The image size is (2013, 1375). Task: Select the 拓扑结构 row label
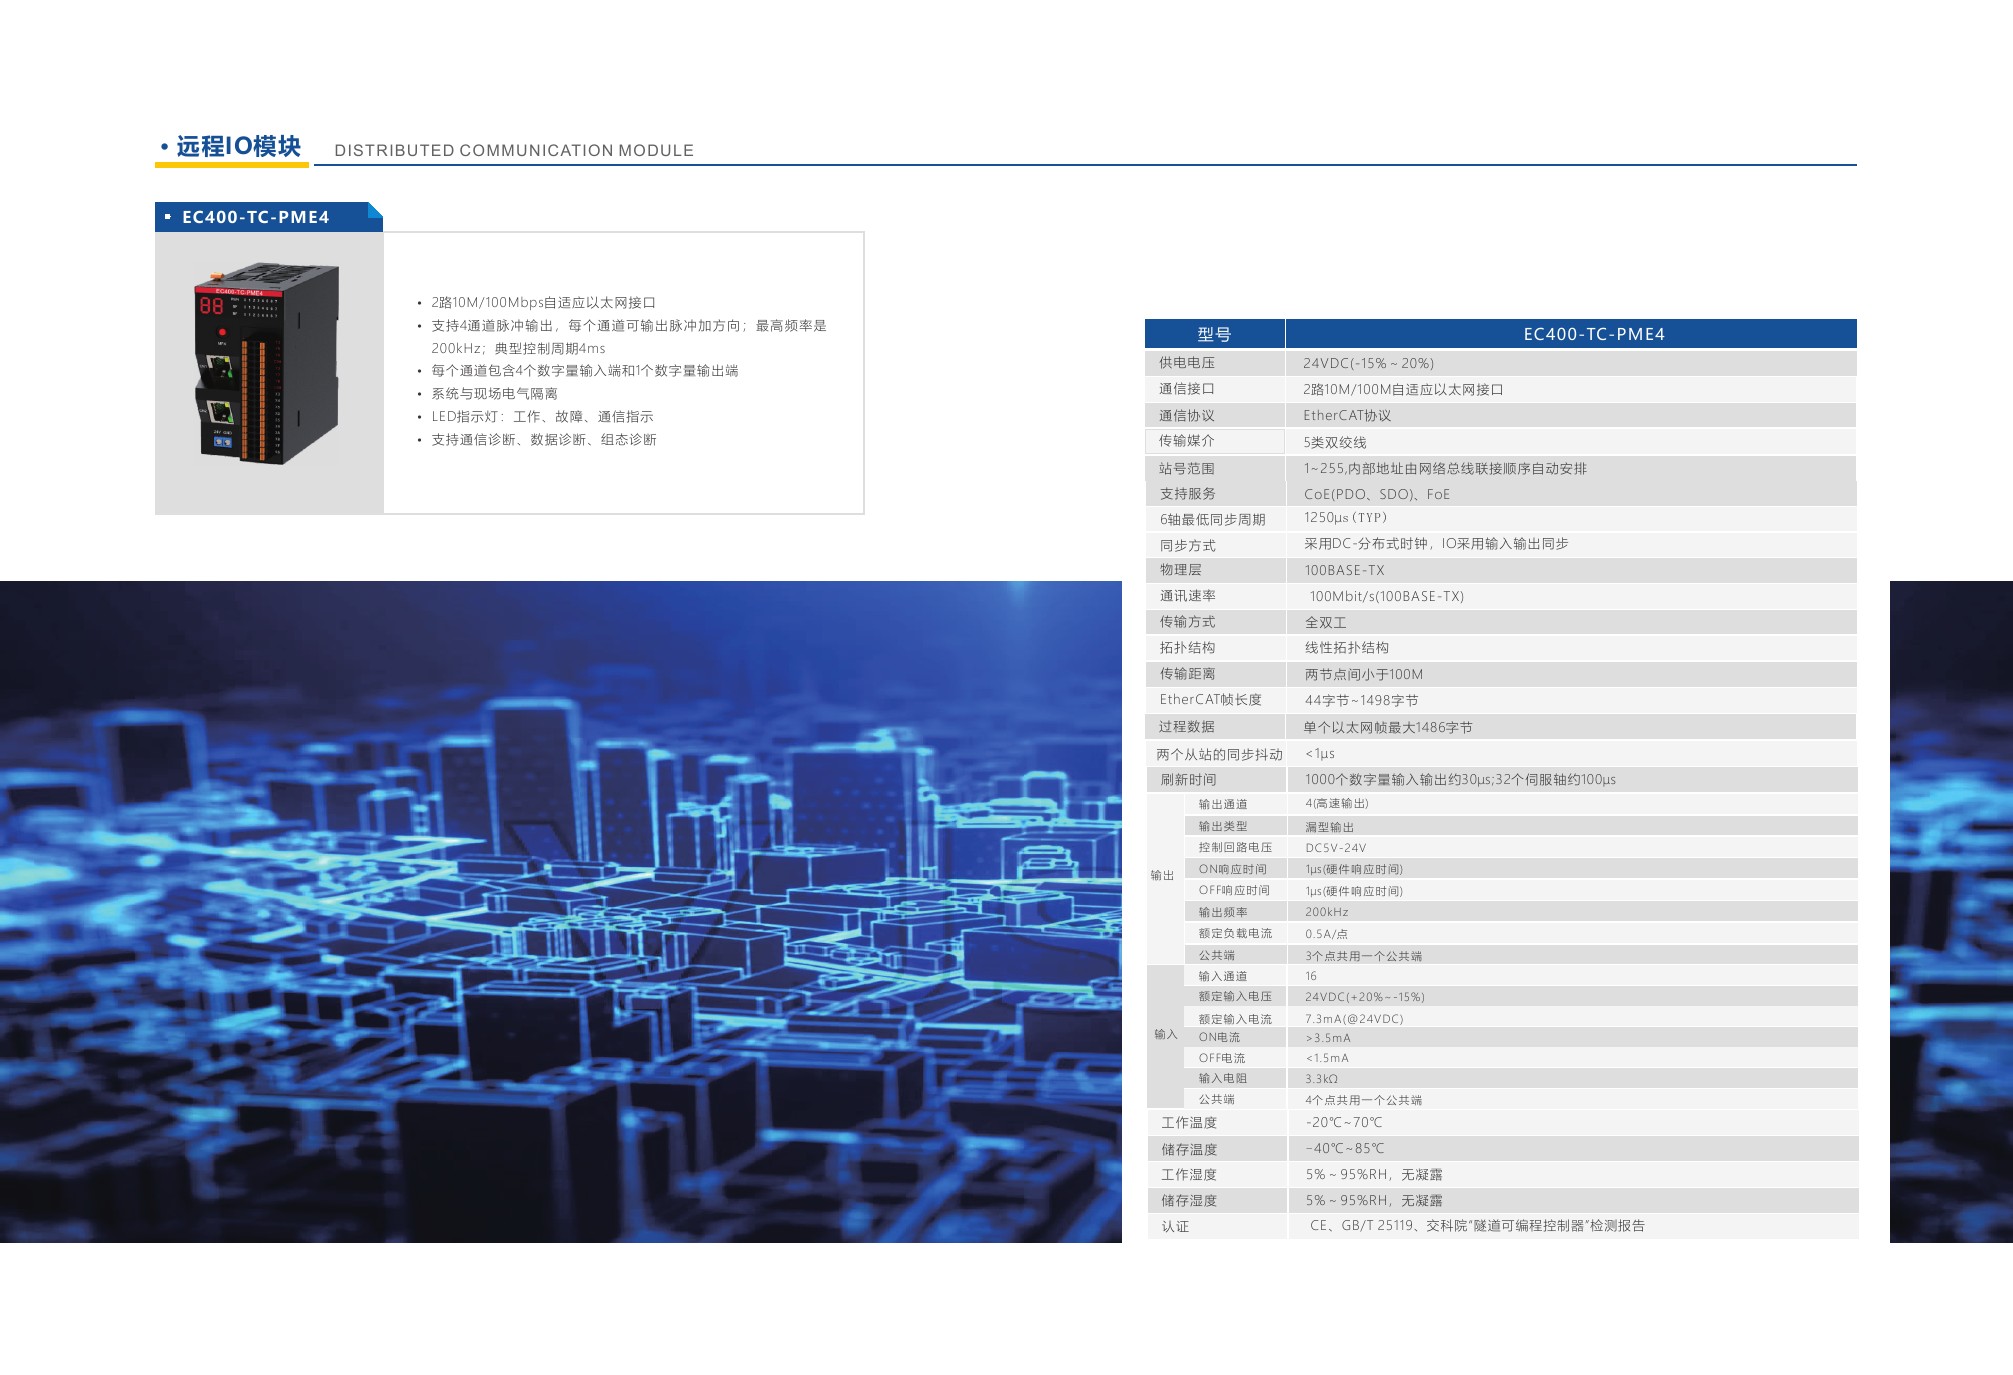1187,648
